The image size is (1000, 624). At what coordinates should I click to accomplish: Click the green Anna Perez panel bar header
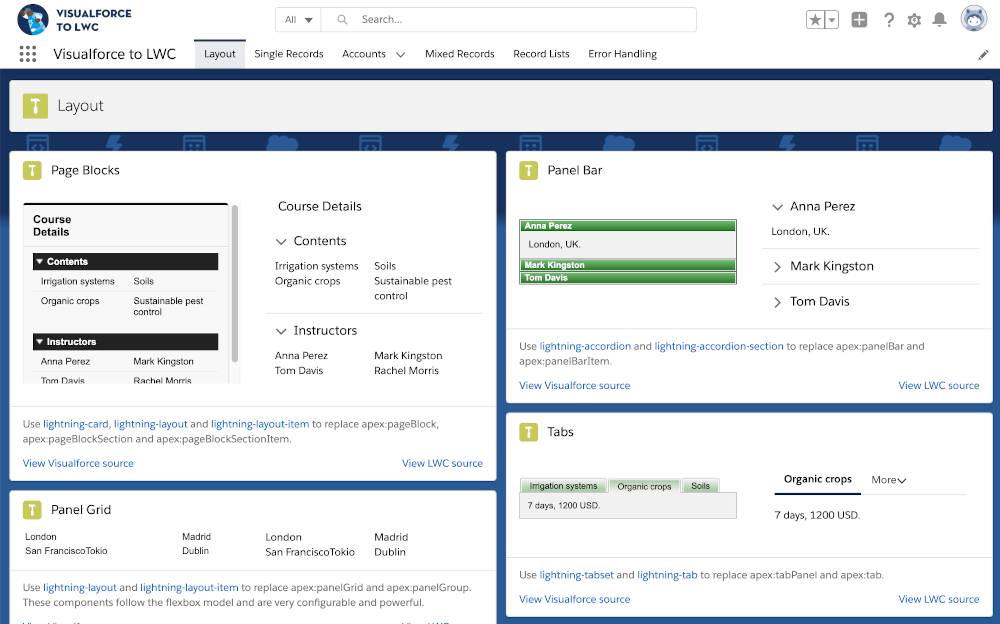tap(628, 226)
